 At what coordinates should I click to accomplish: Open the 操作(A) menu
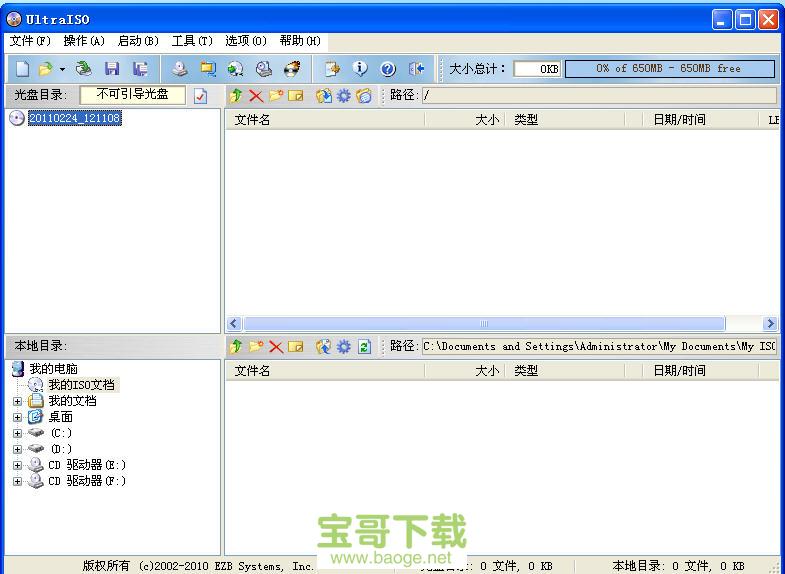click(x=84, y=41)
